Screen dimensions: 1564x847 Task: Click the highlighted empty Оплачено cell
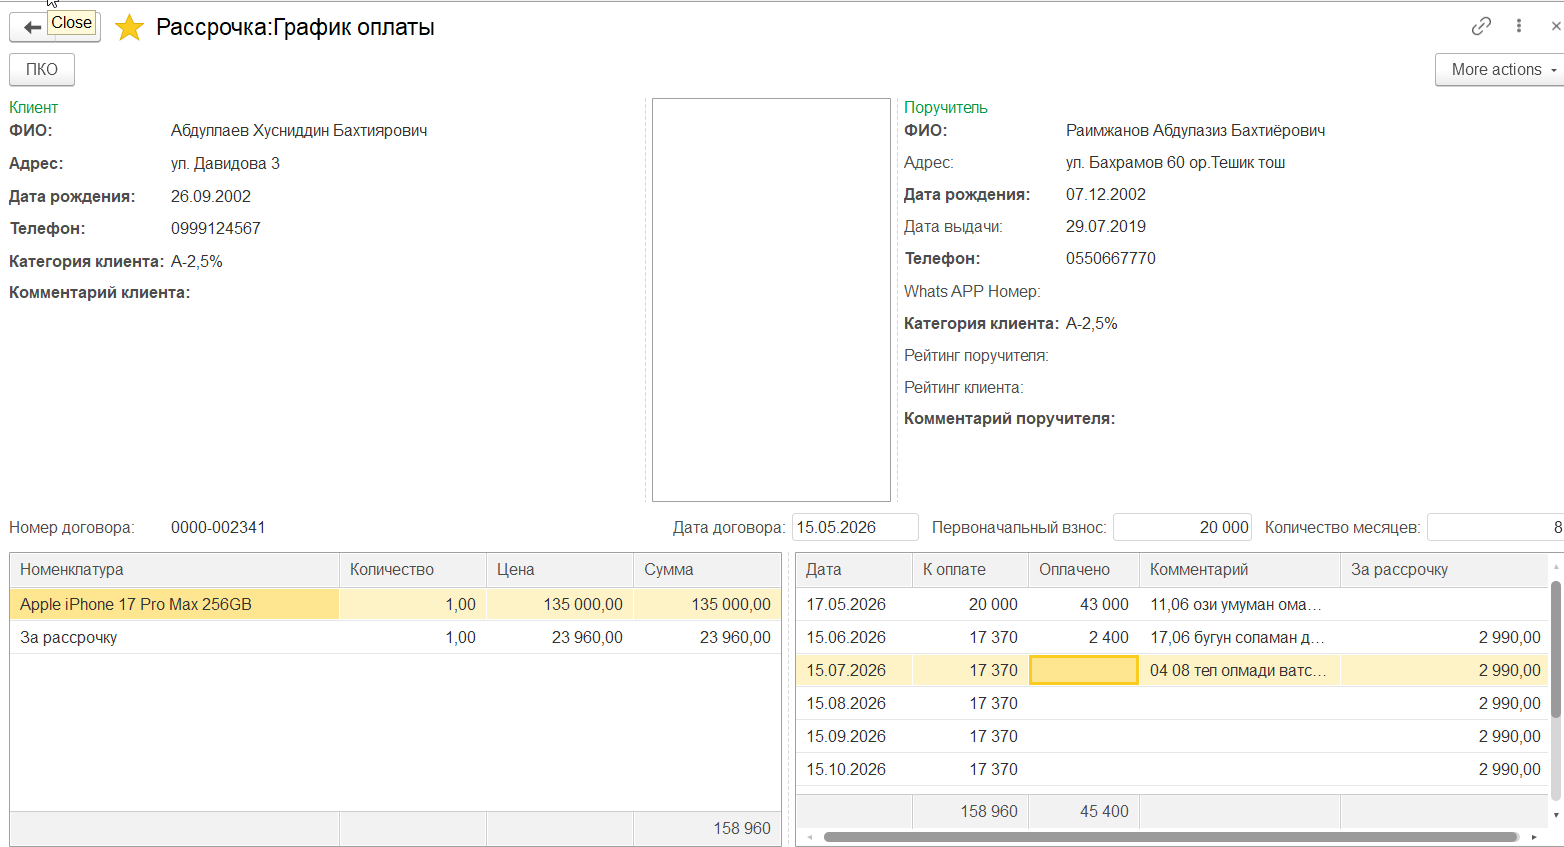point(1084,670)
